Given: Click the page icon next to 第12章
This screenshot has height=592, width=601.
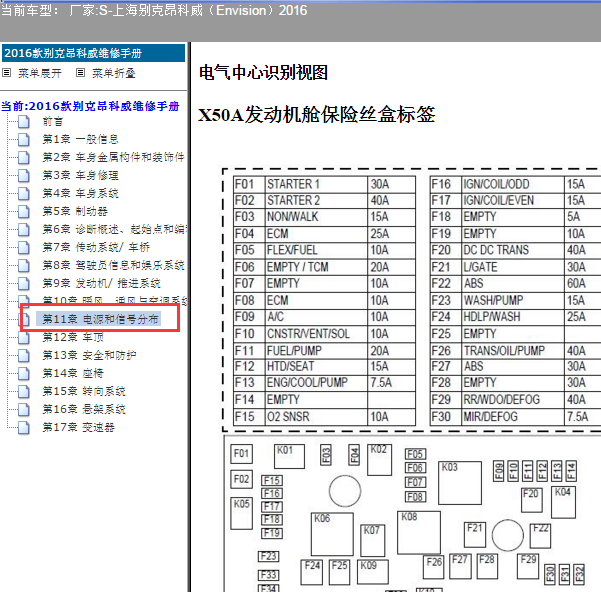Looking at the screenshot, I should point(24,337).
